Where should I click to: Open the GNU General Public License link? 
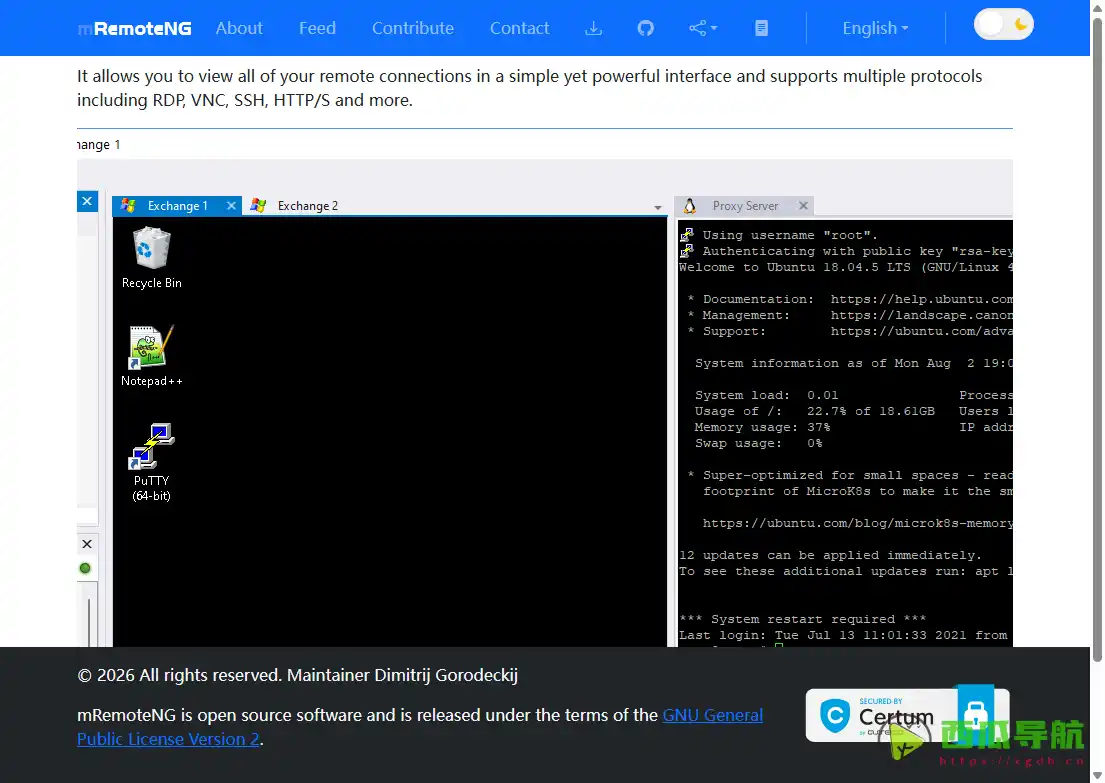point(712,716)
